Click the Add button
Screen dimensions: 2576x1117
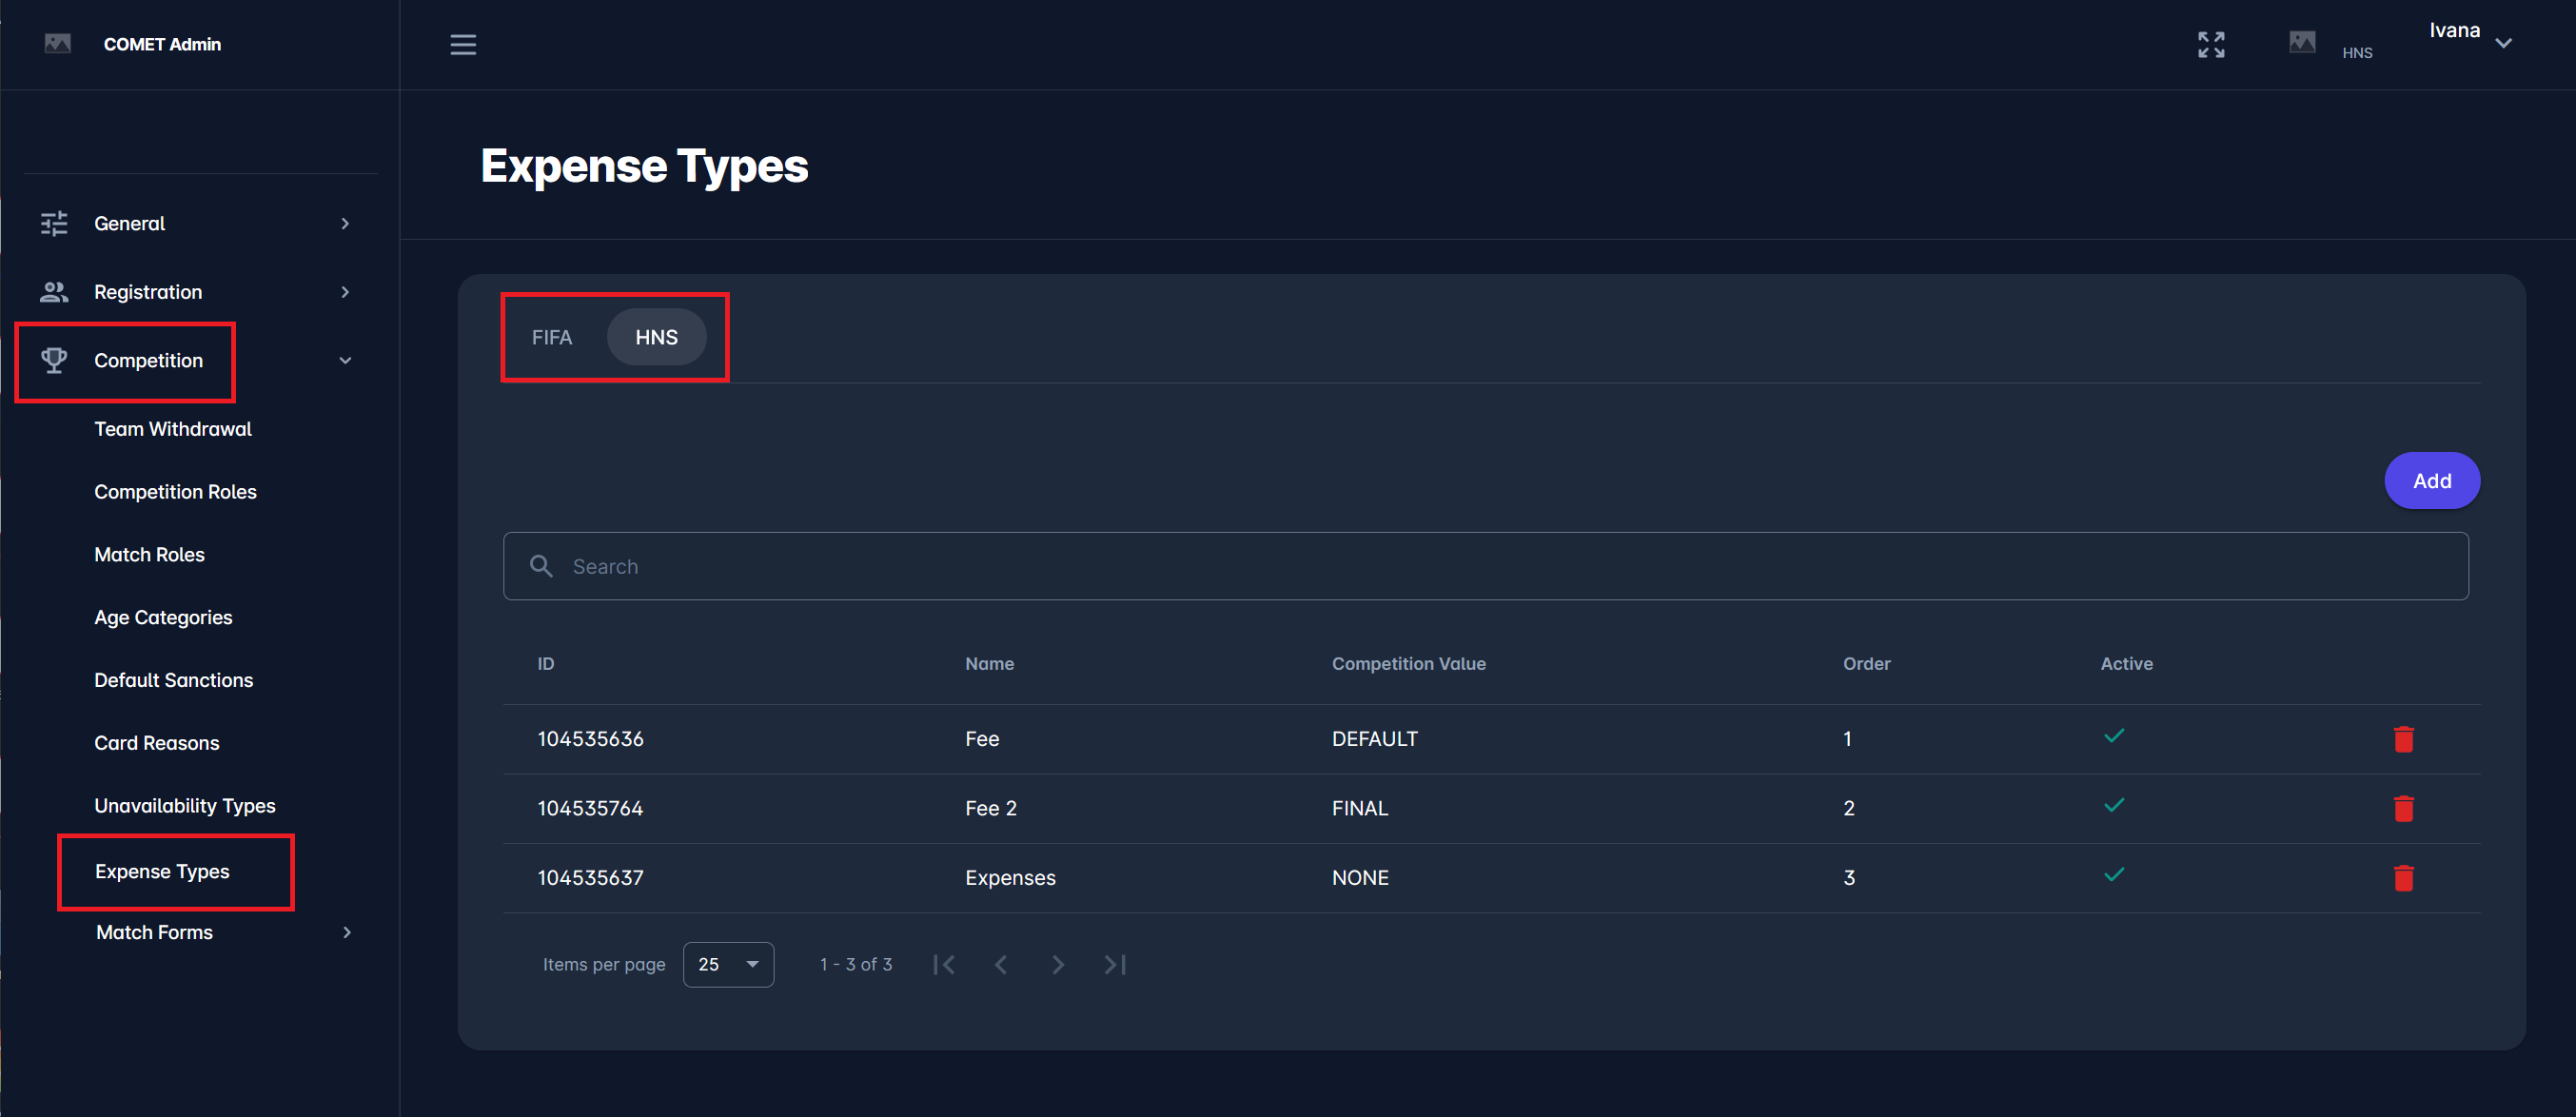pyautogui.click(x=2431, y=481)
